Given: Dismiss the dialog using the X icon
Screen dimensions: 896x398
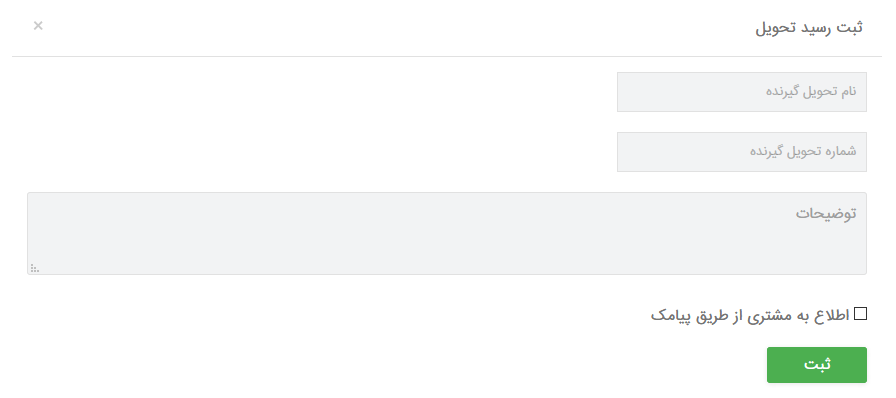Looking at the screenshot, I should 38,26.
